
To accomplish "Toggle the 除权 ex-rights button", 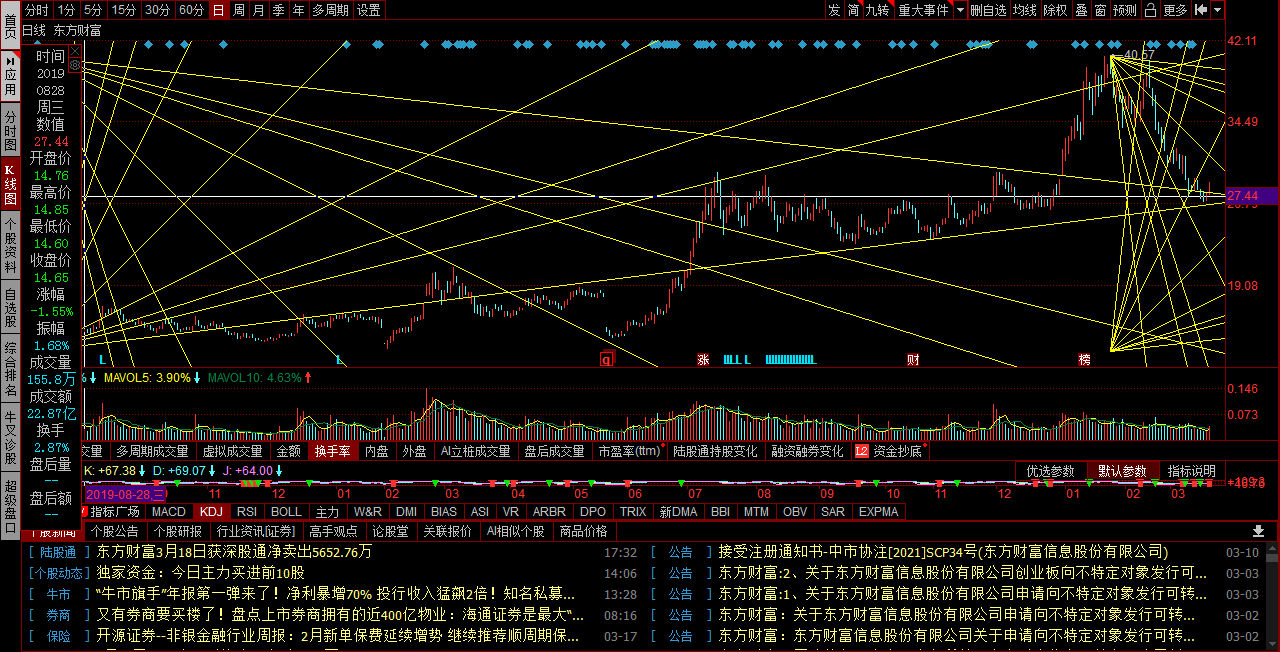I will [x=1055, y=10].
